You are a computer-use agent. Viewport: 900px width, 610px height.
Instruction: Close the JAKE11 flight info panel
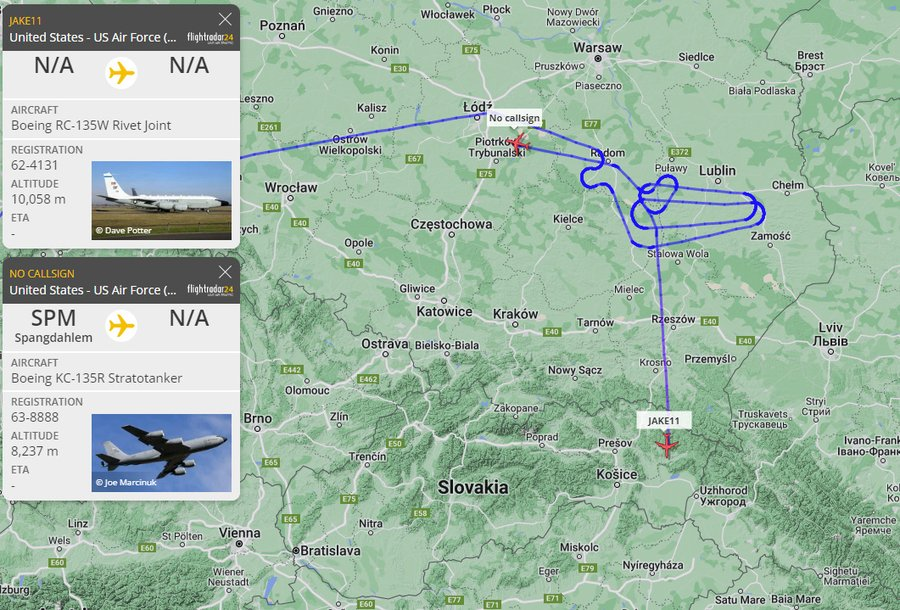click(x=225, y=19)
